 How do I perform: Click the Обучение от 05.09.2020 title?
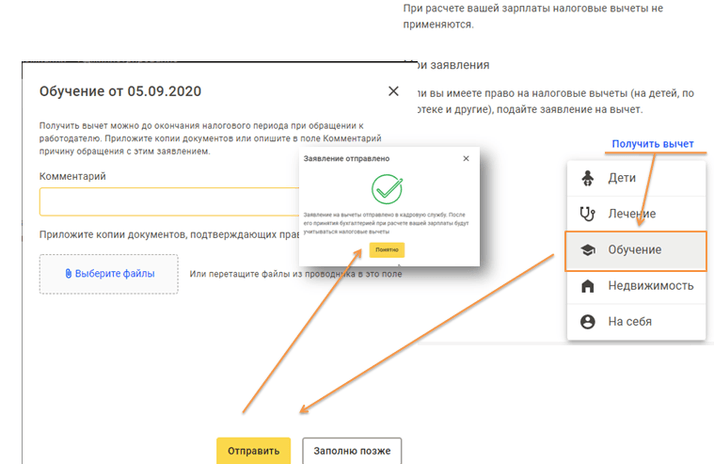pos(120,91)
